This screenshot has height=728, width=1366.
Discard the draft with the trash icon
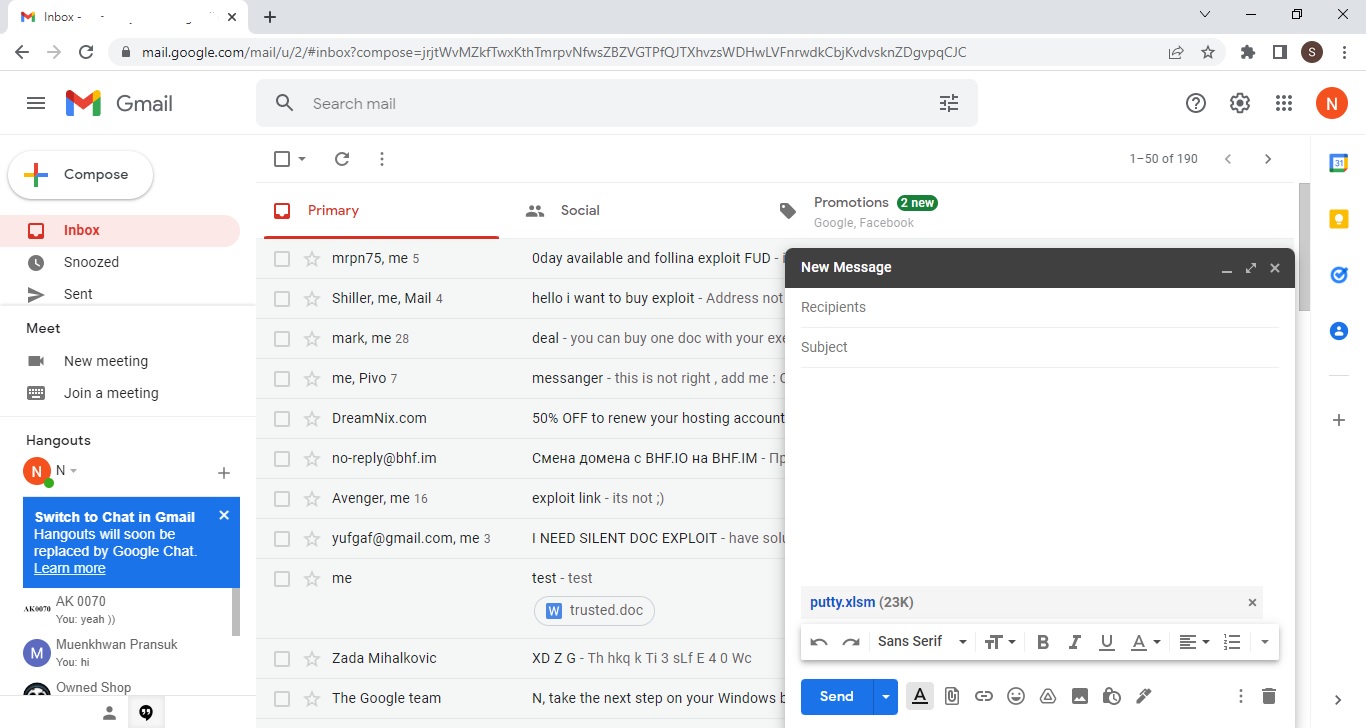[1269, 696]
